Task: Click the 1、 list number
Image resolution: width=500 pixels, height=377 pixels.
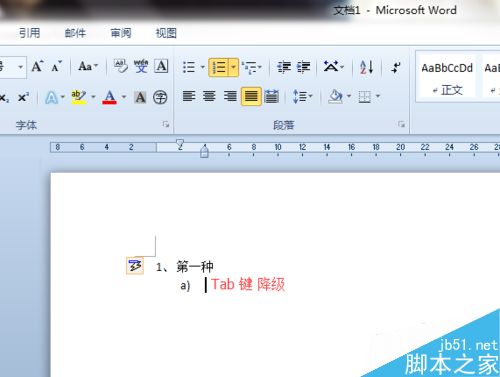Action: (x=163, y=267)
